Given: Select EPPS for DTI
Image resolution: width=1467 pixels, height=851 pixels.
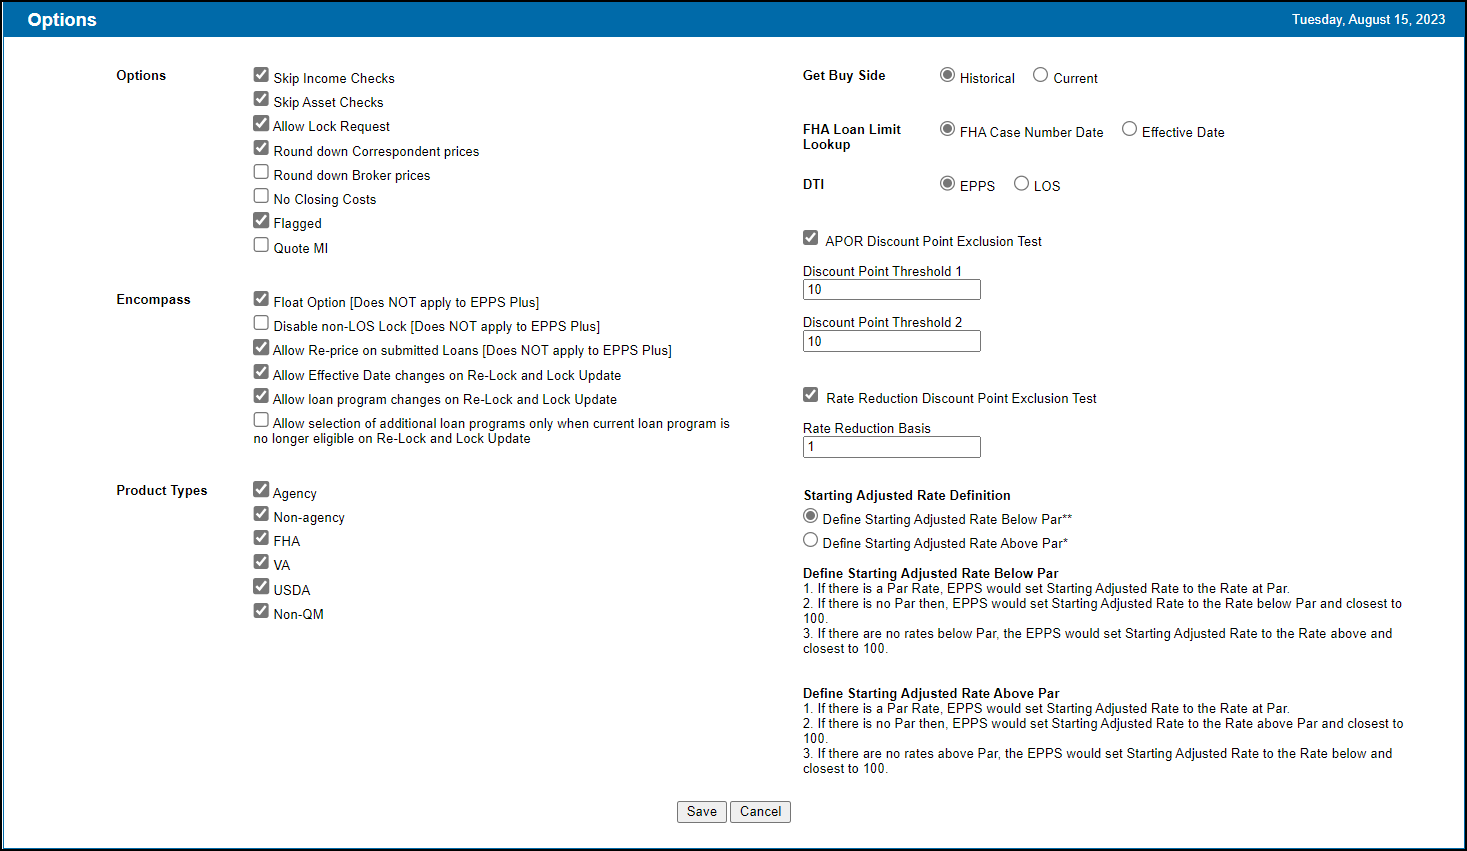Looking at the screenshot, I should coord(947,183).
